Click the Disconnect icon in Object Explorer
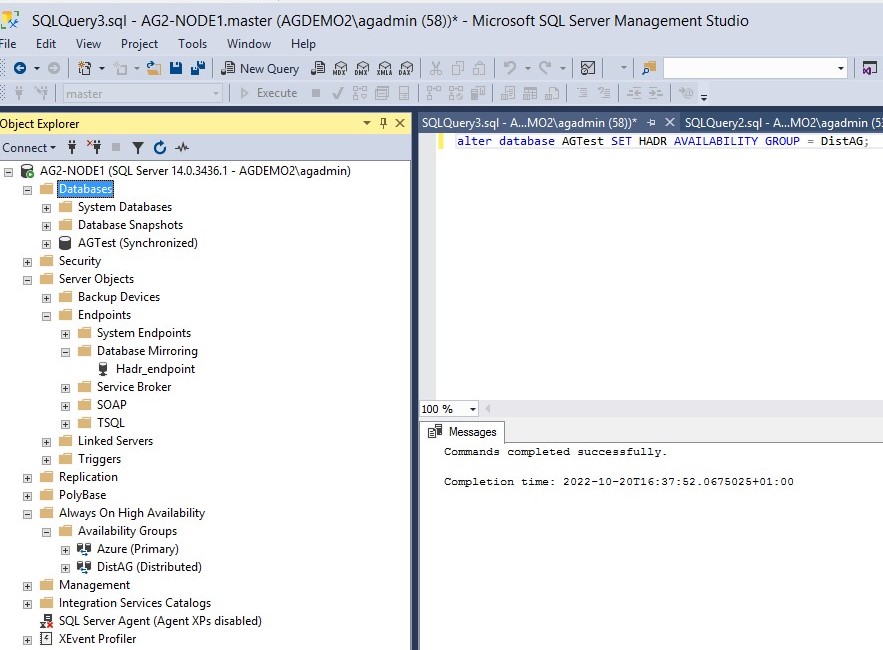This screenshot has height=650, width=883. click(94, 147)
